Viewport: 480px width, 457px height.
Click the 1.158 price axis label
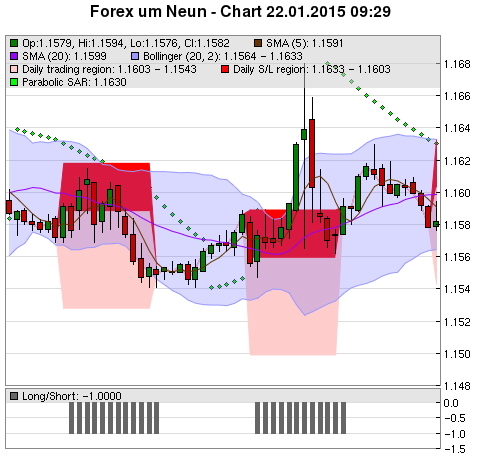point(457,225)
